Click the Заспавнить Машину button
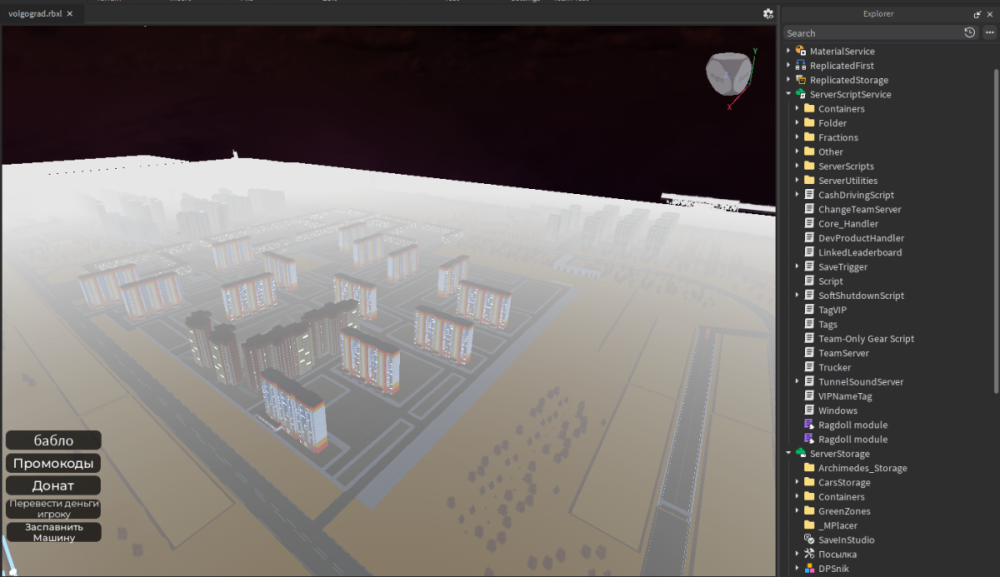Image resolution: width=1000 pixels, height=577 pixels. [x=54, y=532]
